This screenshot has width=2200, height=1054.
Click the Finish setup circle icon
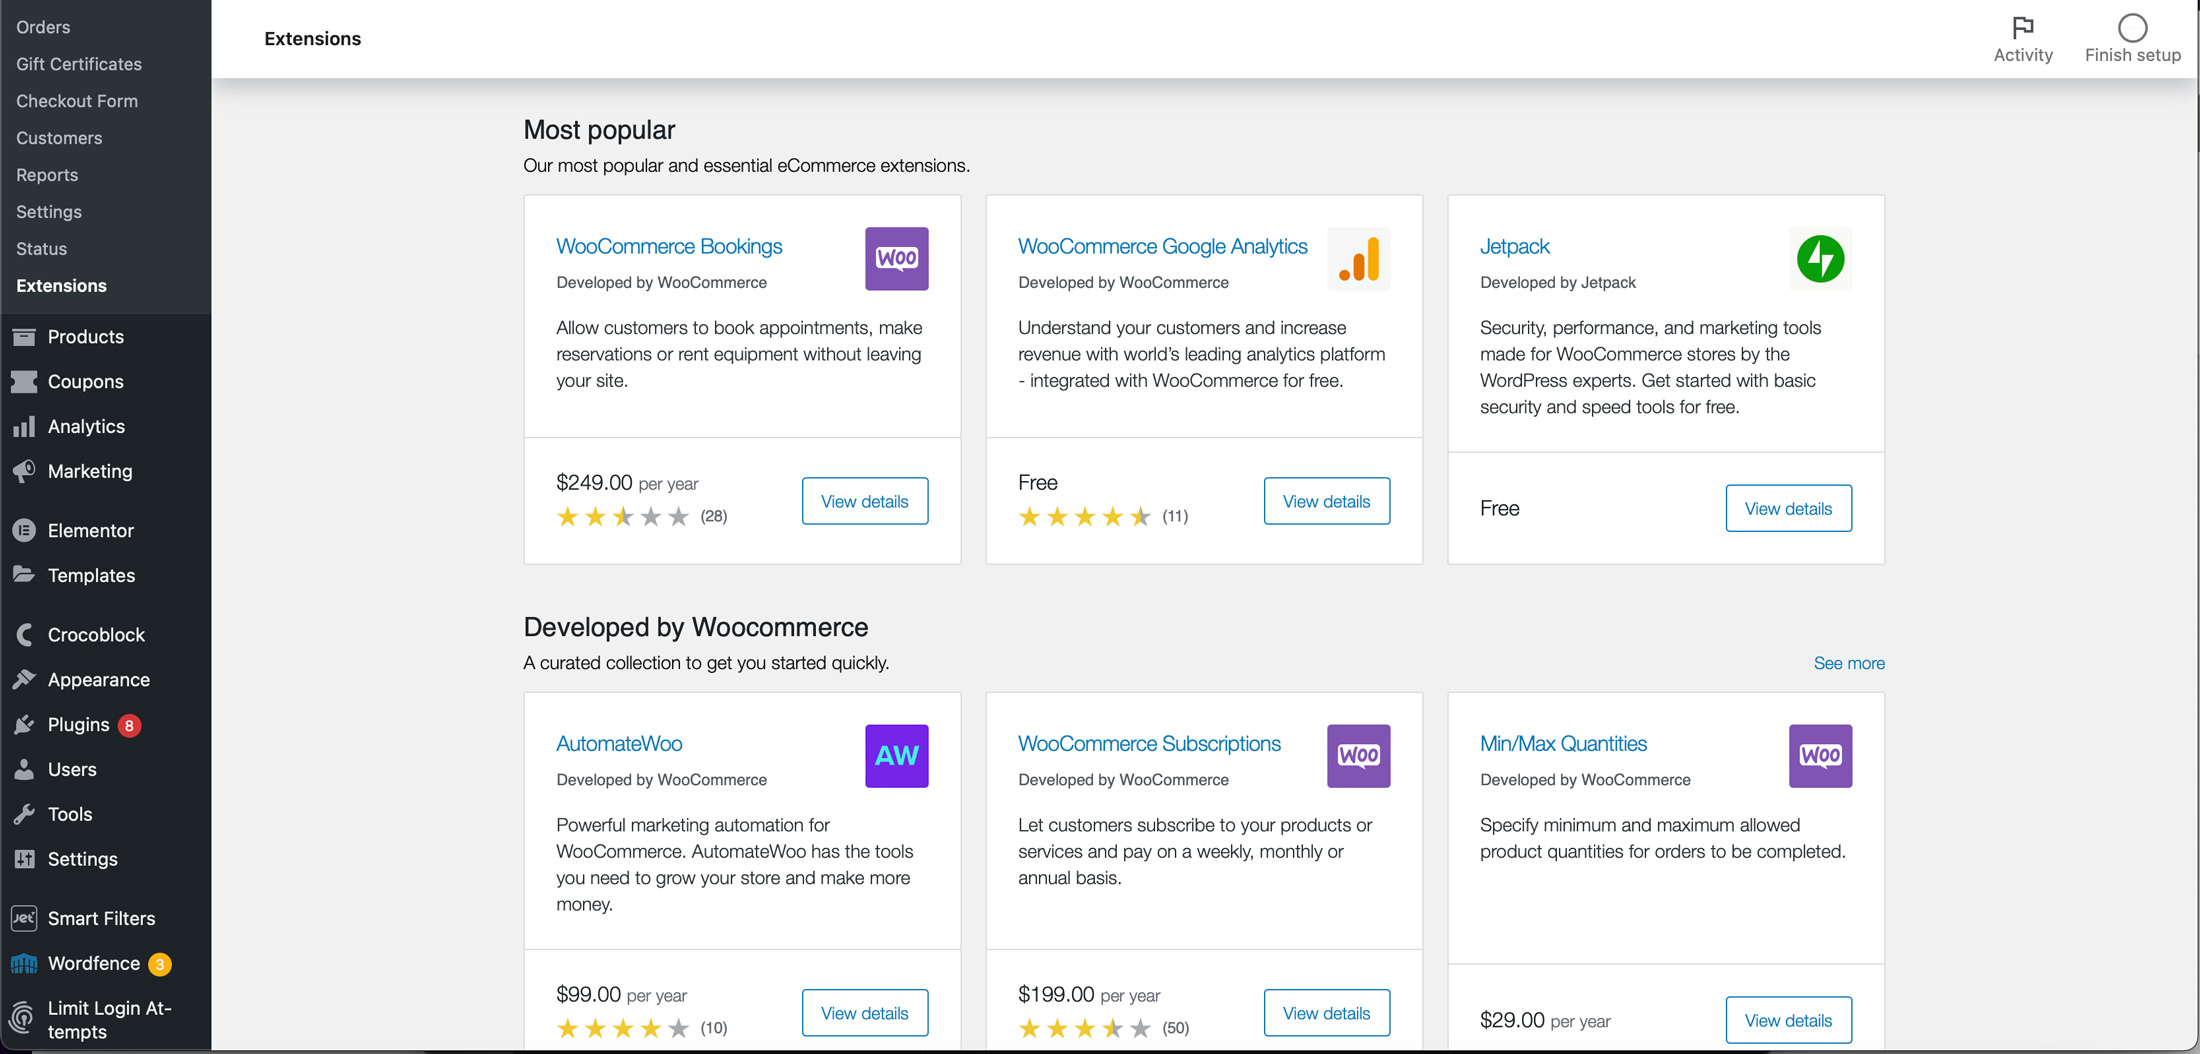pyautogui.click(x=2132, y=27)
